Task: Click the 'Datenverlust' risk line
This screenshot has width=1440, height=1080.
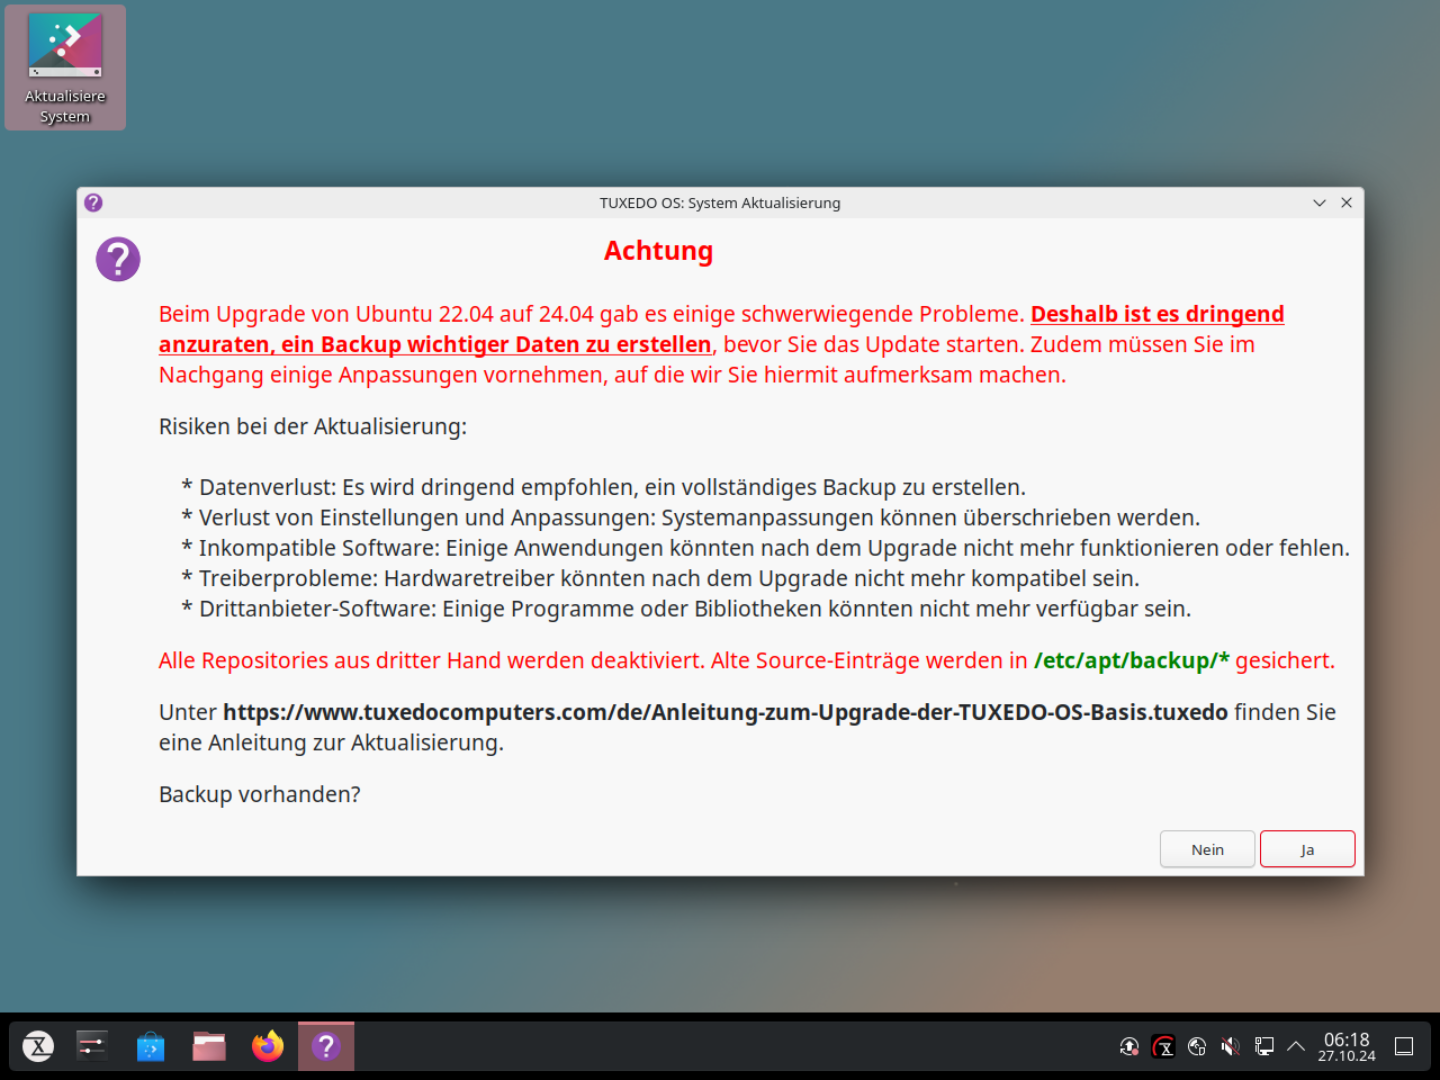Action: point(604,488)
